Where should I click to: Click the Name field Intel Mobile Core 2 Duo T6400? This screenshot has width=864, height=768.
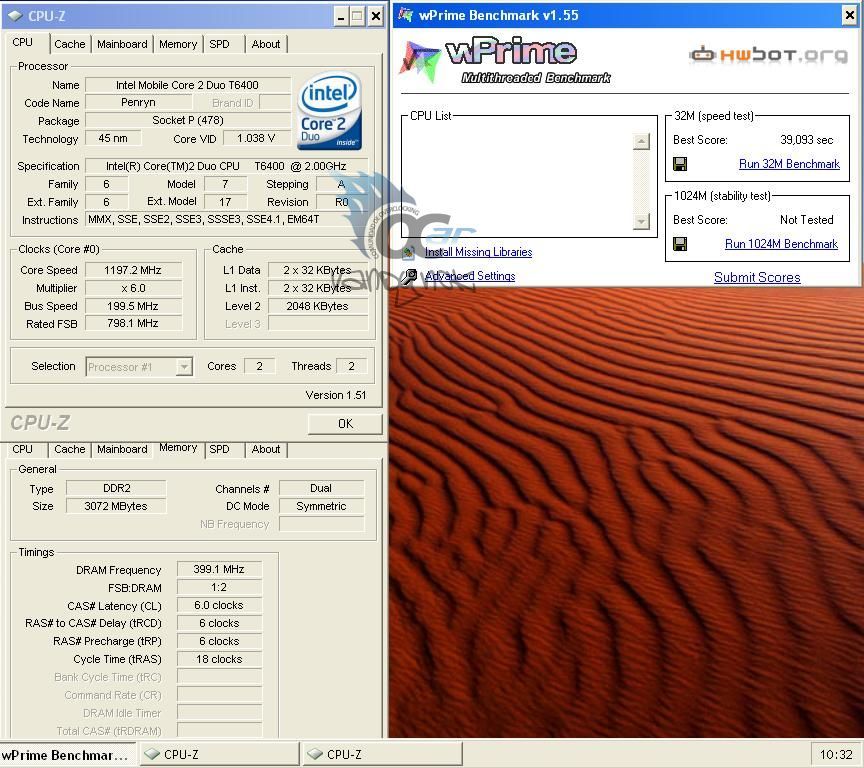[188, 85]
